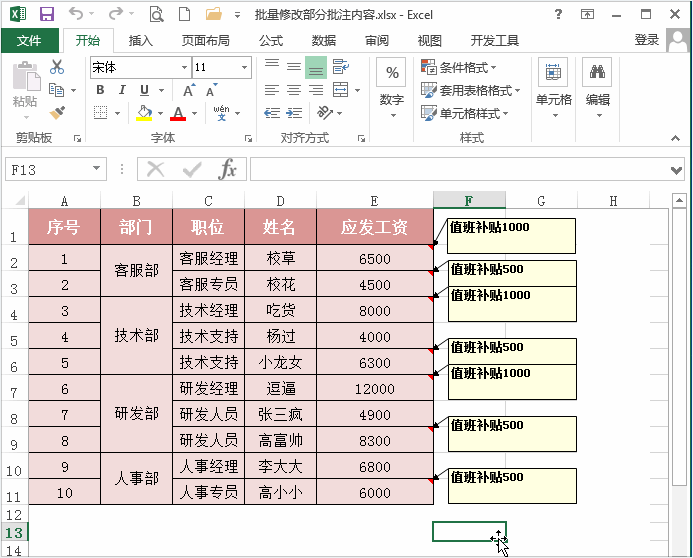
Task: Create a new blank workbook
Action: (185, 14)
